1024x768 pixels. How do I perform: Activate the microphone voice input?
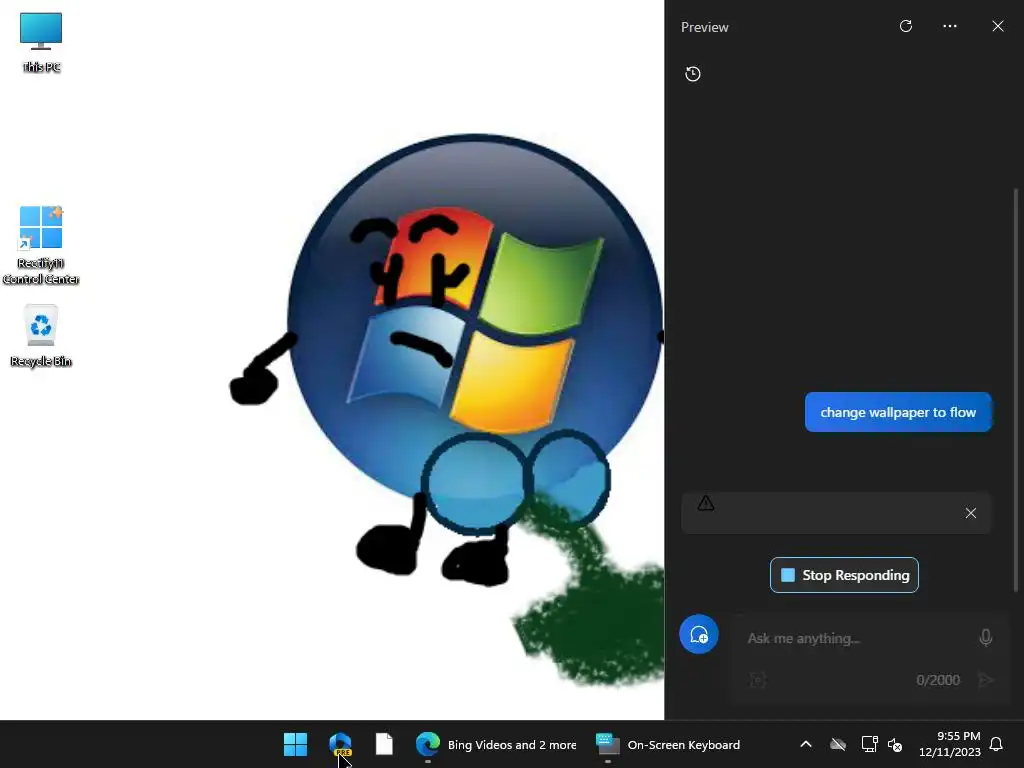(x=986, y=637)
